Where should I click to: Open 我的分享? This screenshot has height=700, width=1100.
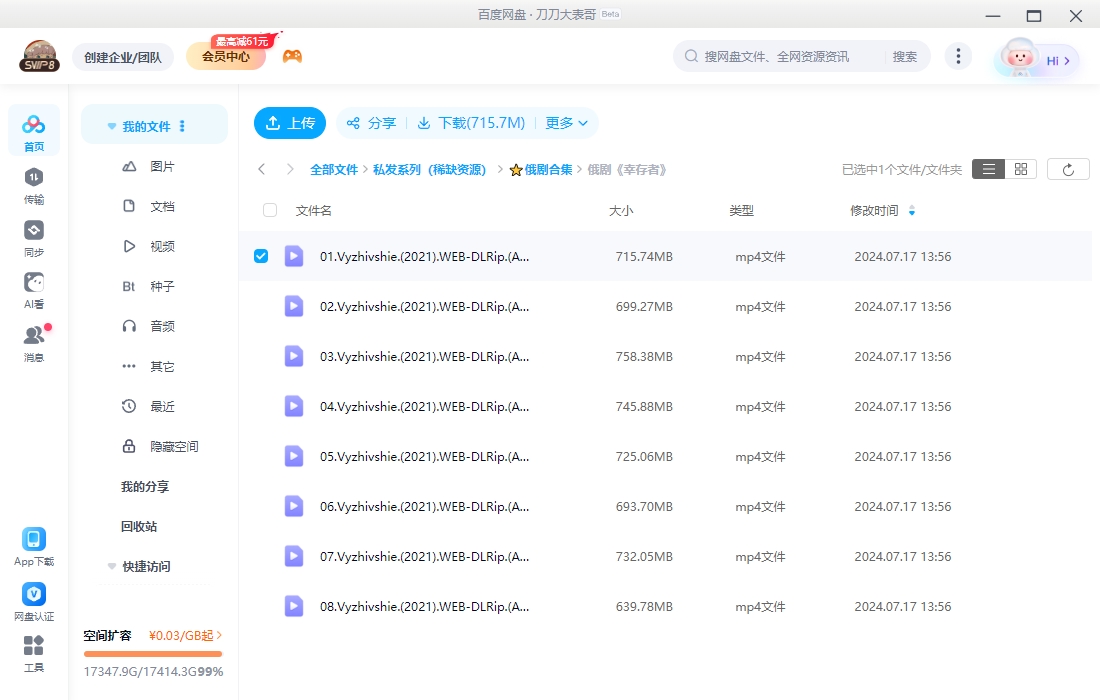point(145,486)
